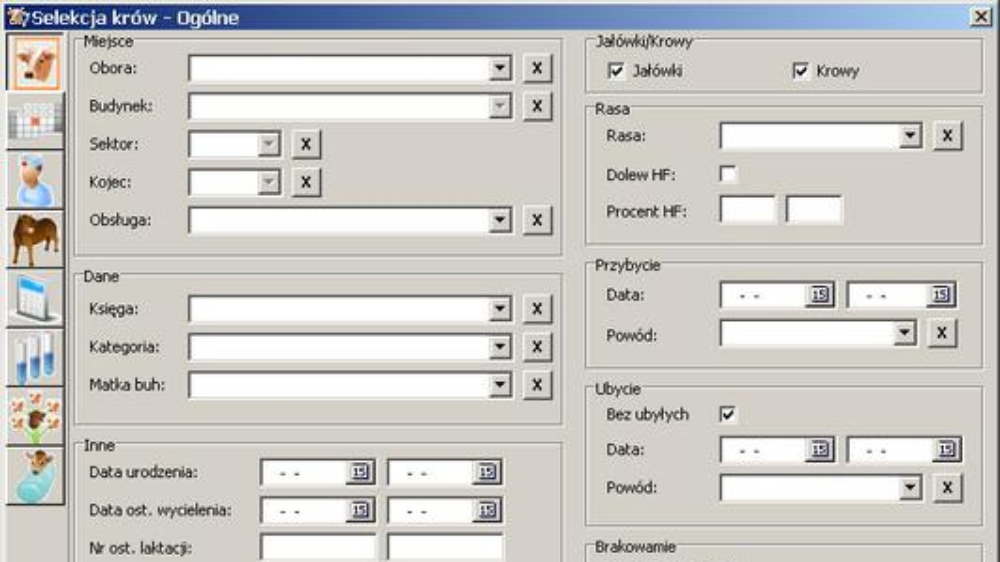This screenshot has height=562, width=1000.
Task: Uncheck the Krowy checkbox
Action: point(800,71)
